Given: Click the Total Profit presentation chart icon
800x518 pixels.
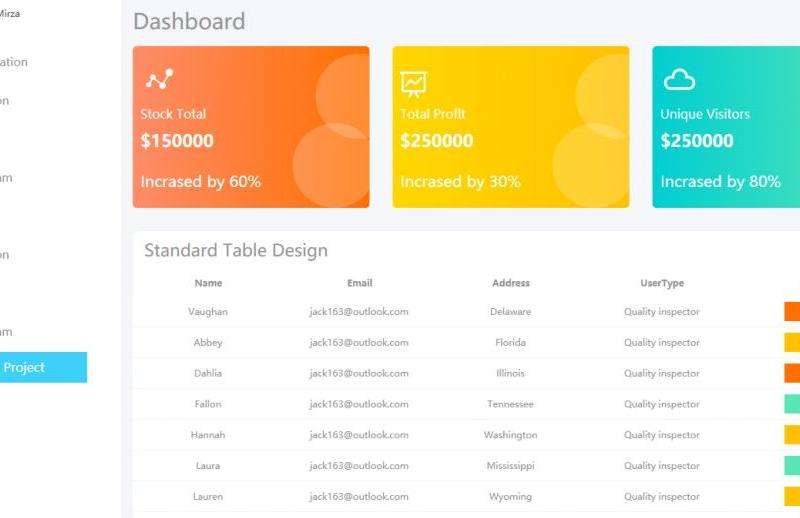Looking at the screenshot, I should (413, 81).
